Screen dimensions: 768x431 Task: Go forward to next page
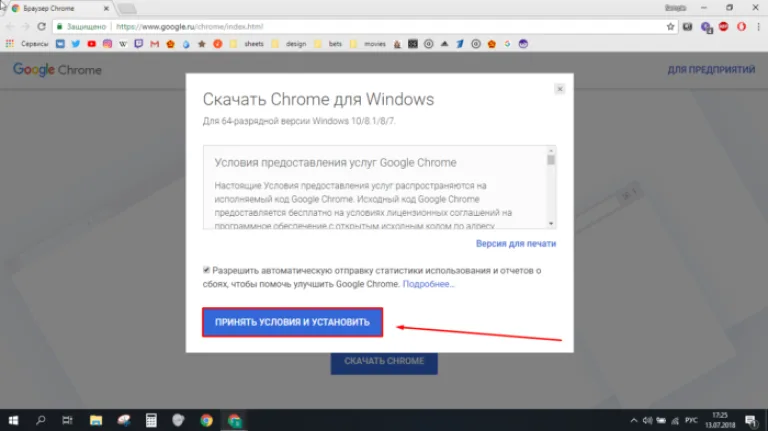pos(25,26)
